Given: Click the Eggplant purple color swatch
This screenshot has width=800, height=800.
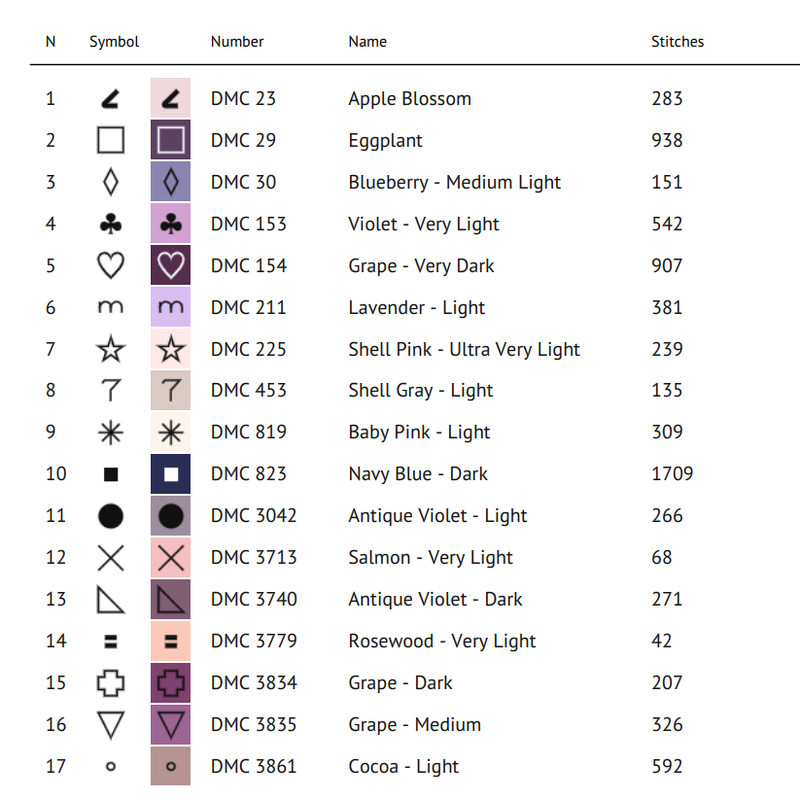Looking at the screenshot, I should 171,140.
